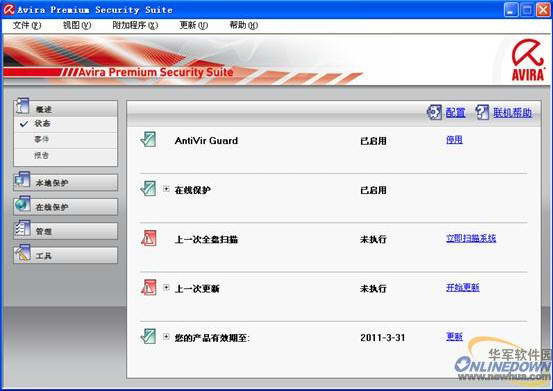This screenshot has width=553, height=391.
Task: Click the green check icon for 在线保护 row
Action: click(148, 189)
